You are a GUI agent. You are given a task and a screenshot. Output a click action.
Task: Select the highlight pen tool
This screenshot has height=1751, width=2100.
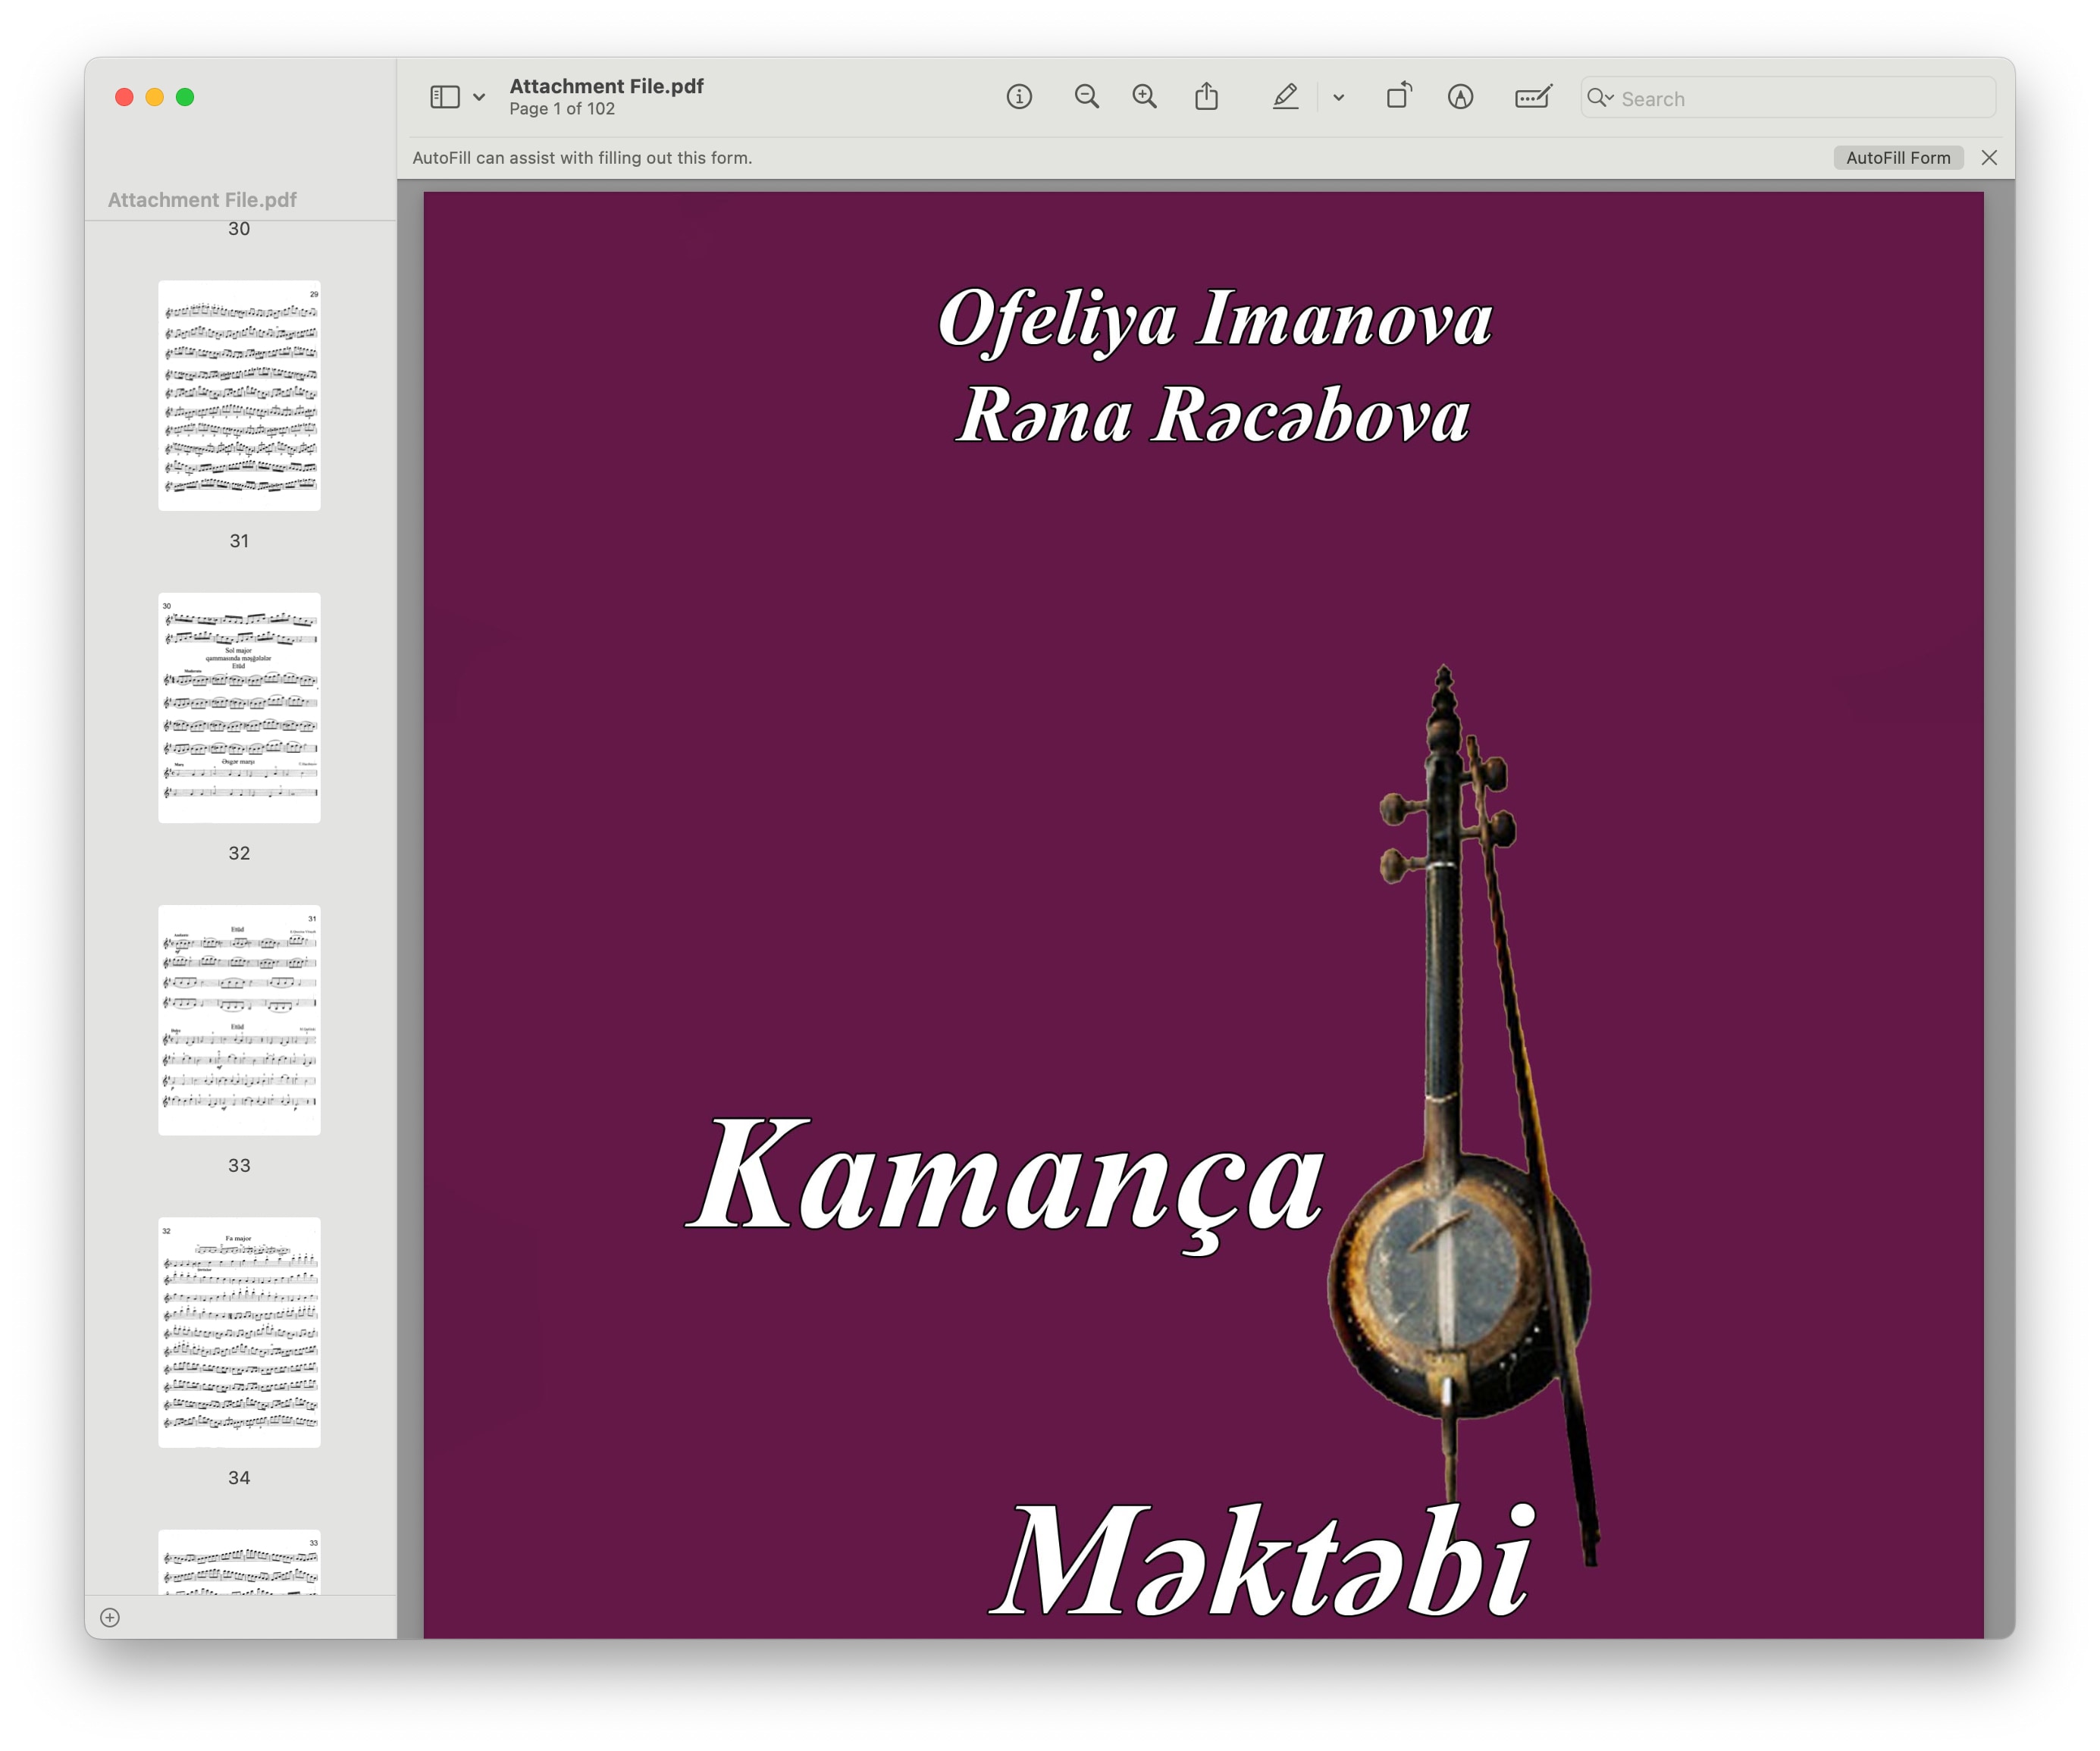1286,97
